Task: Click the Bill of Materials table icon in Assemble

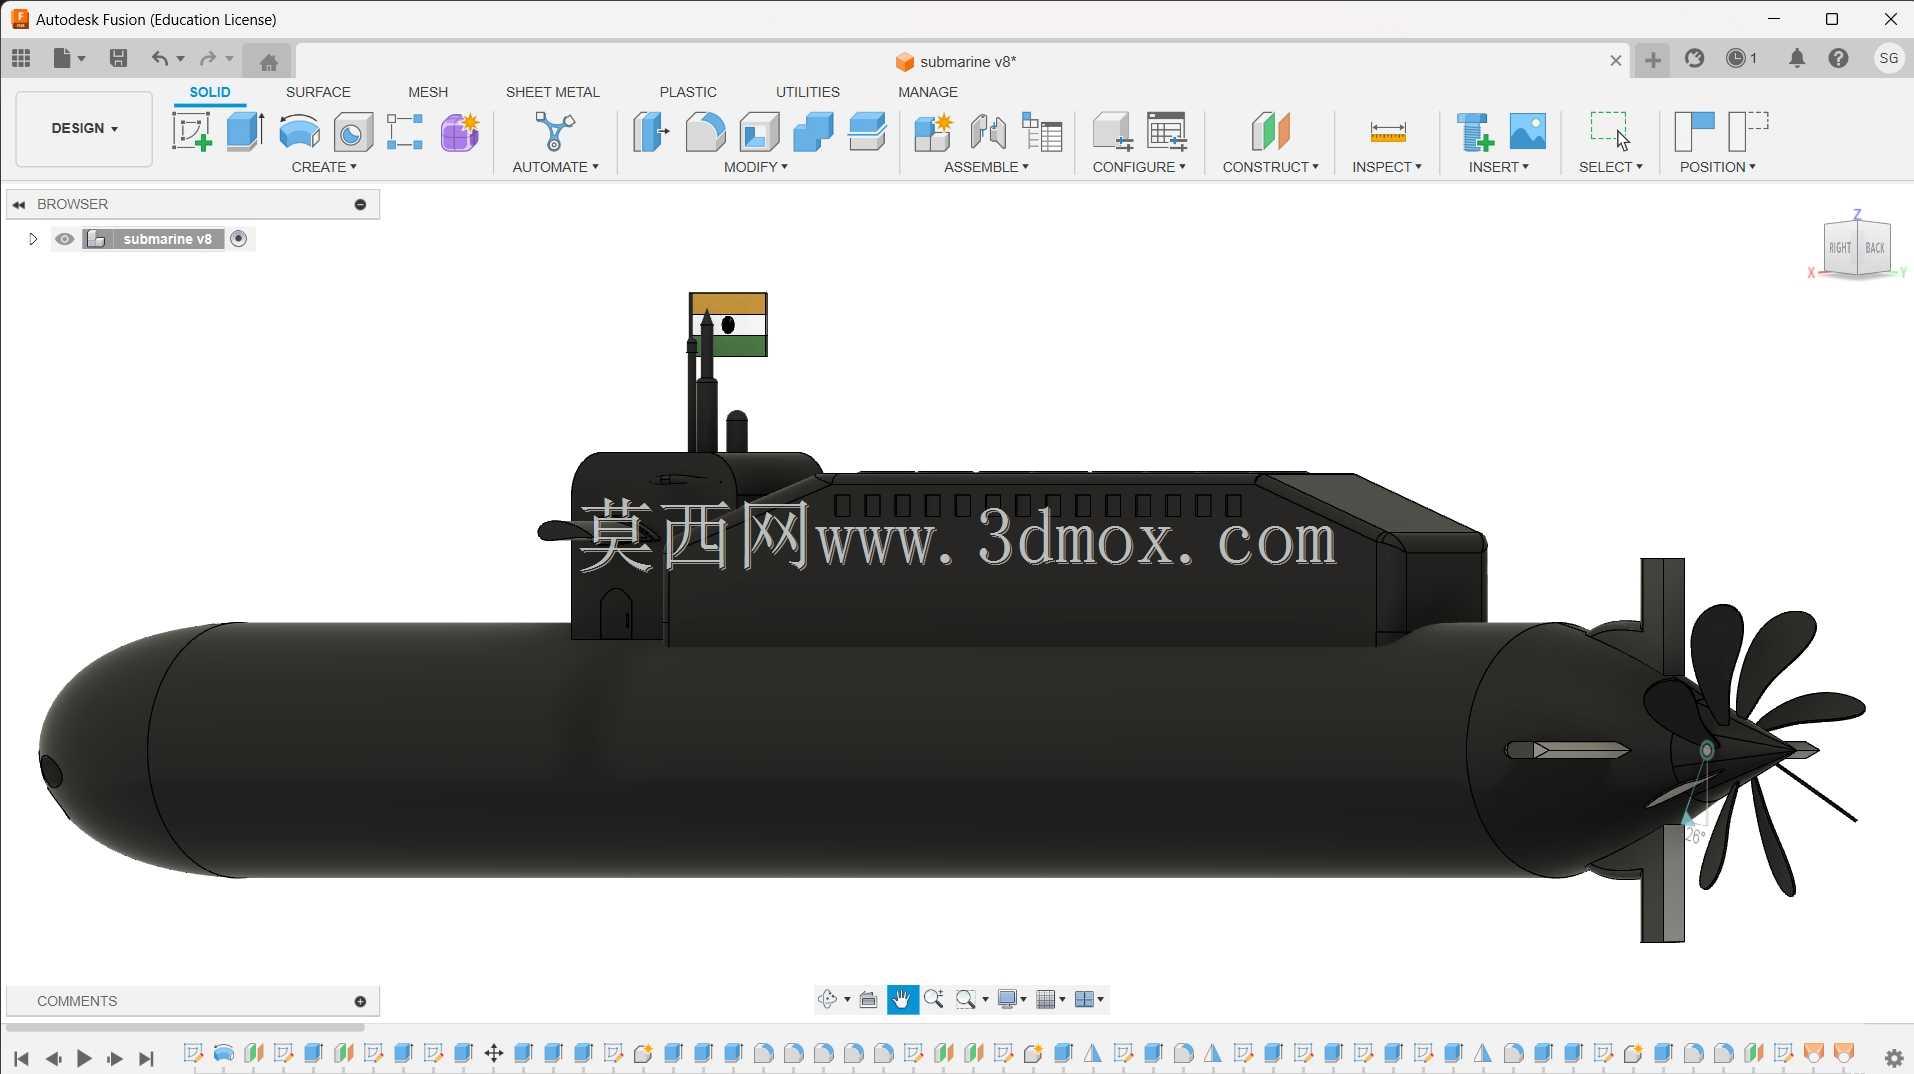Action: pyautogui.click(x=1042, y=131)
